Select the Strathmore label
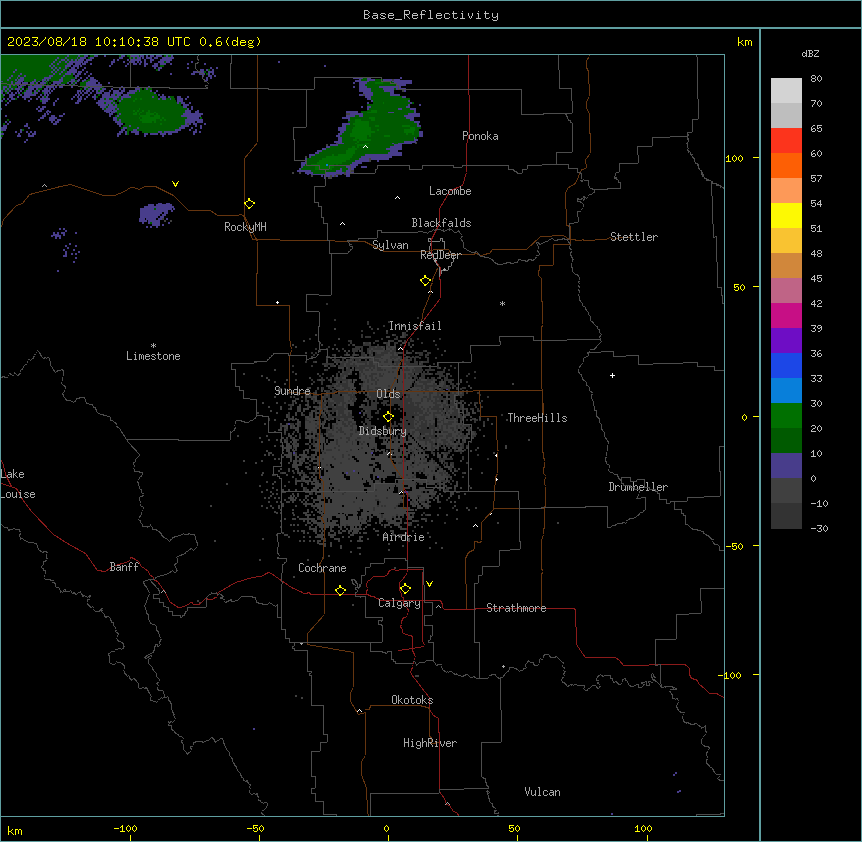This screenshot has height=842, width=862. [516, 608]
